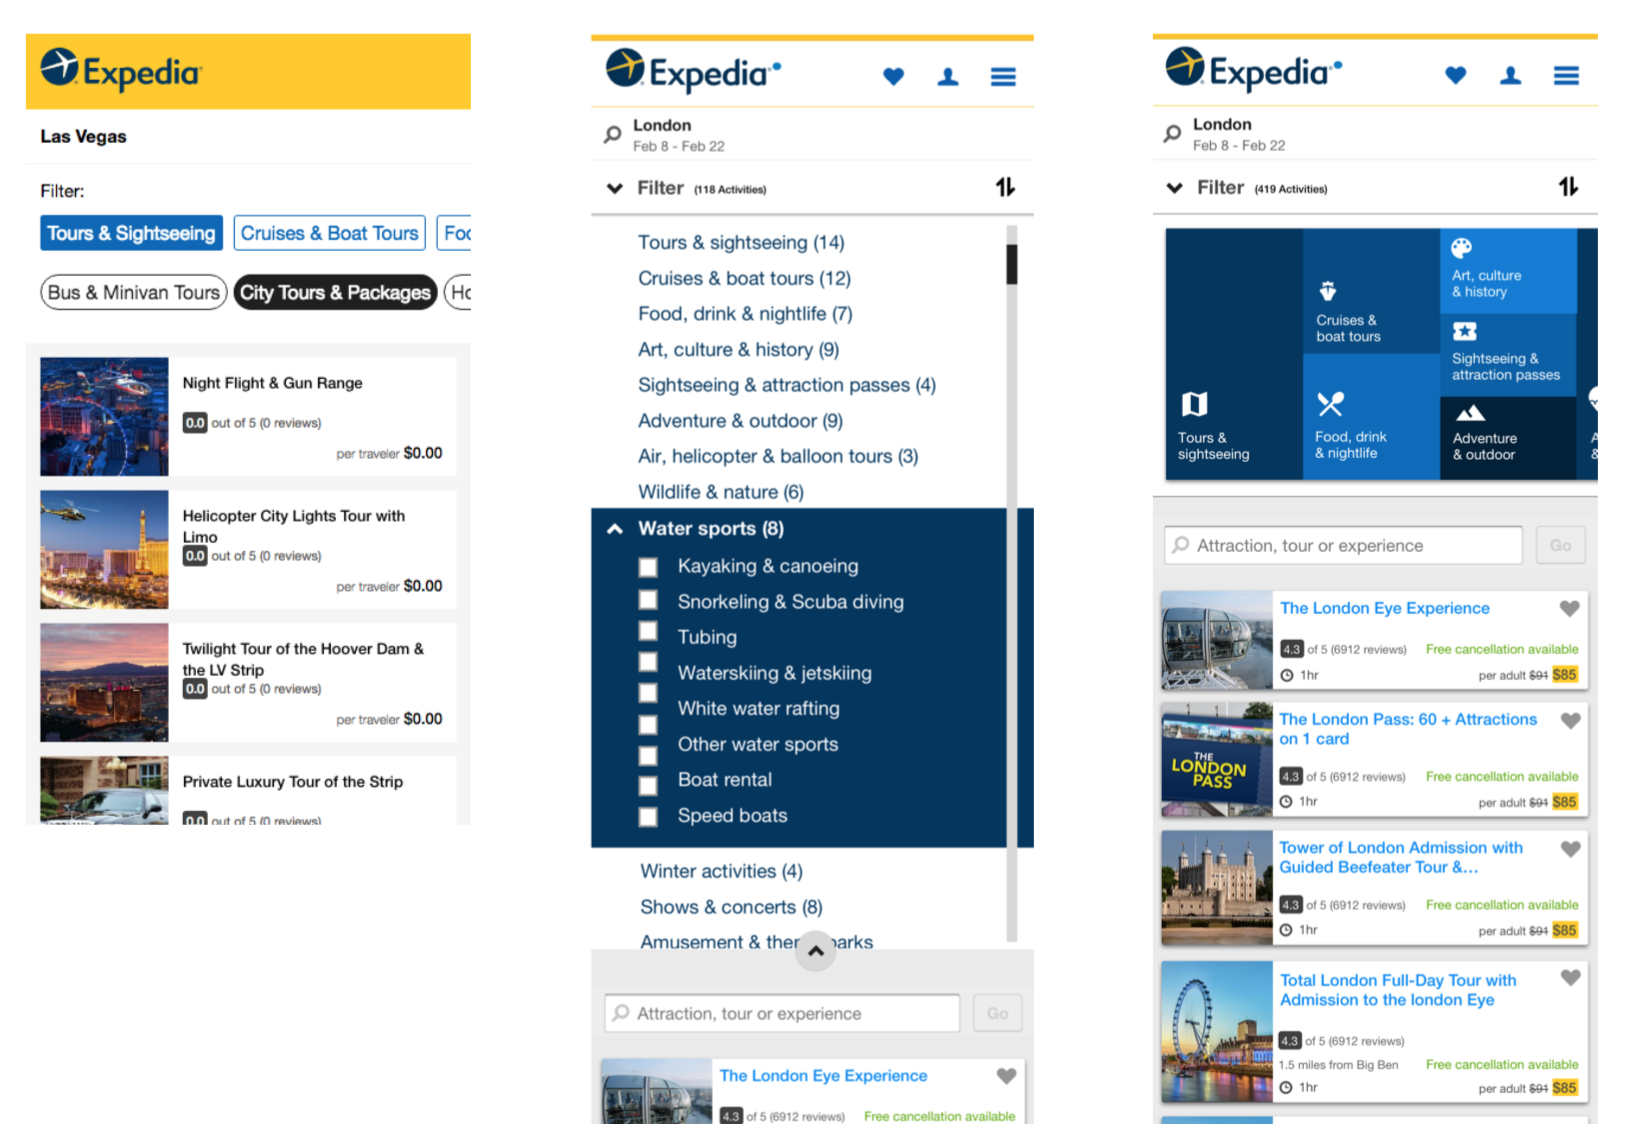This screenshot has width=1628, height=1124.
Task: Expand Tours & sightseeing (14) category
Action: (741, 242)
